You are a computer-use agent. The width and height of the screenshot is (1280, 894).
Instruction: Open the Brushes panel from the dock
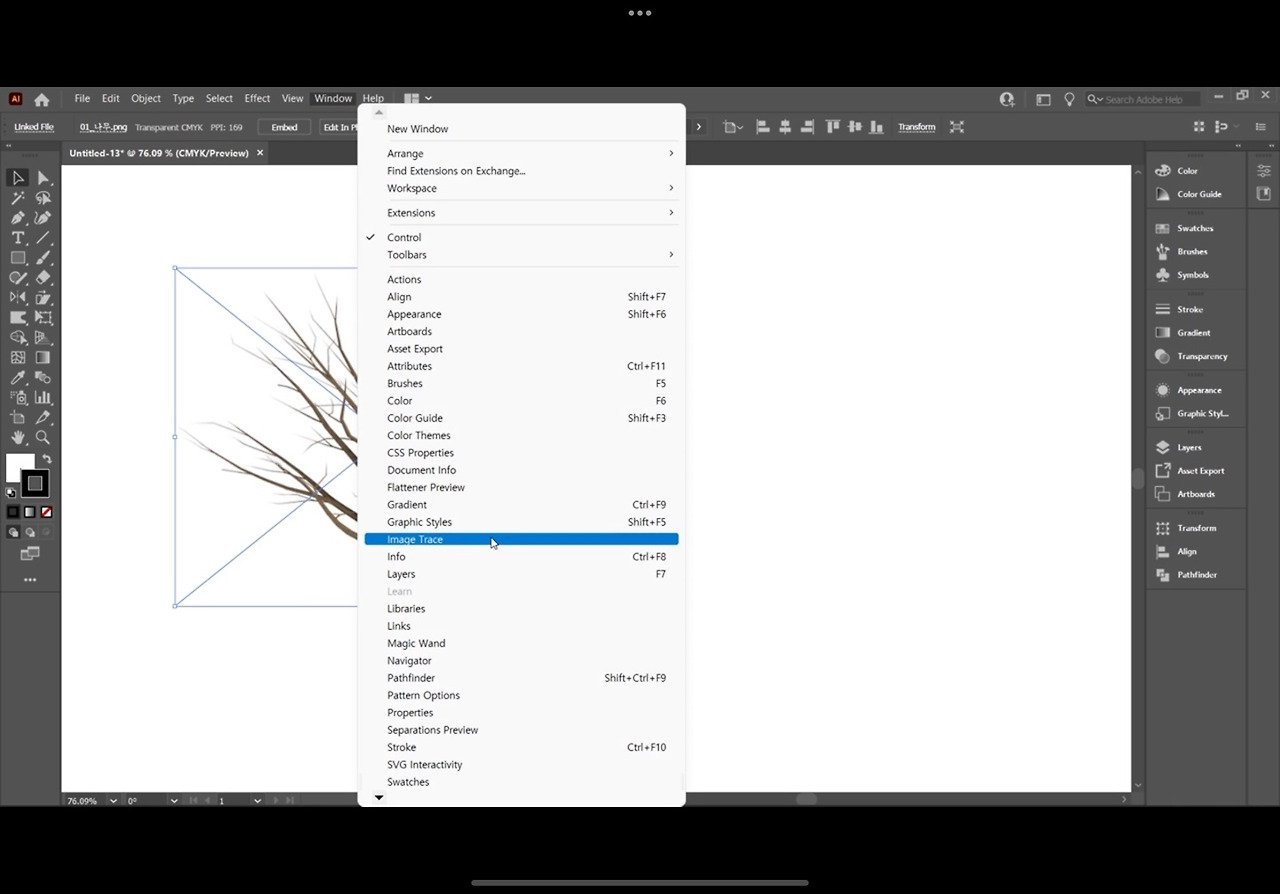click(1192, 252)
